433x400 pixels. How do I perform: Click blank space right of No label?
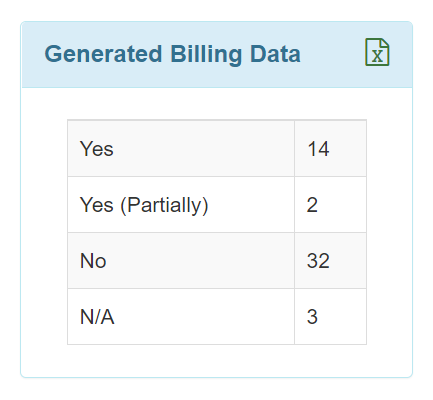tap(200, 261)
